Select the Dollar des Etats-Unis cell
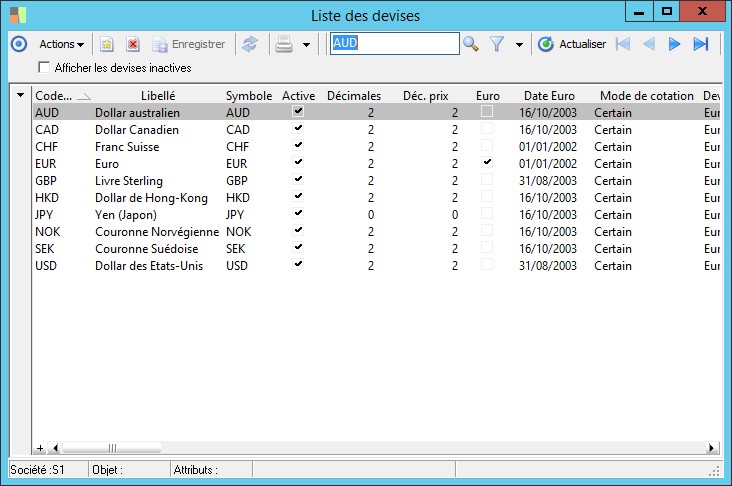Viewport: 732px width, 486px height. 149,266
